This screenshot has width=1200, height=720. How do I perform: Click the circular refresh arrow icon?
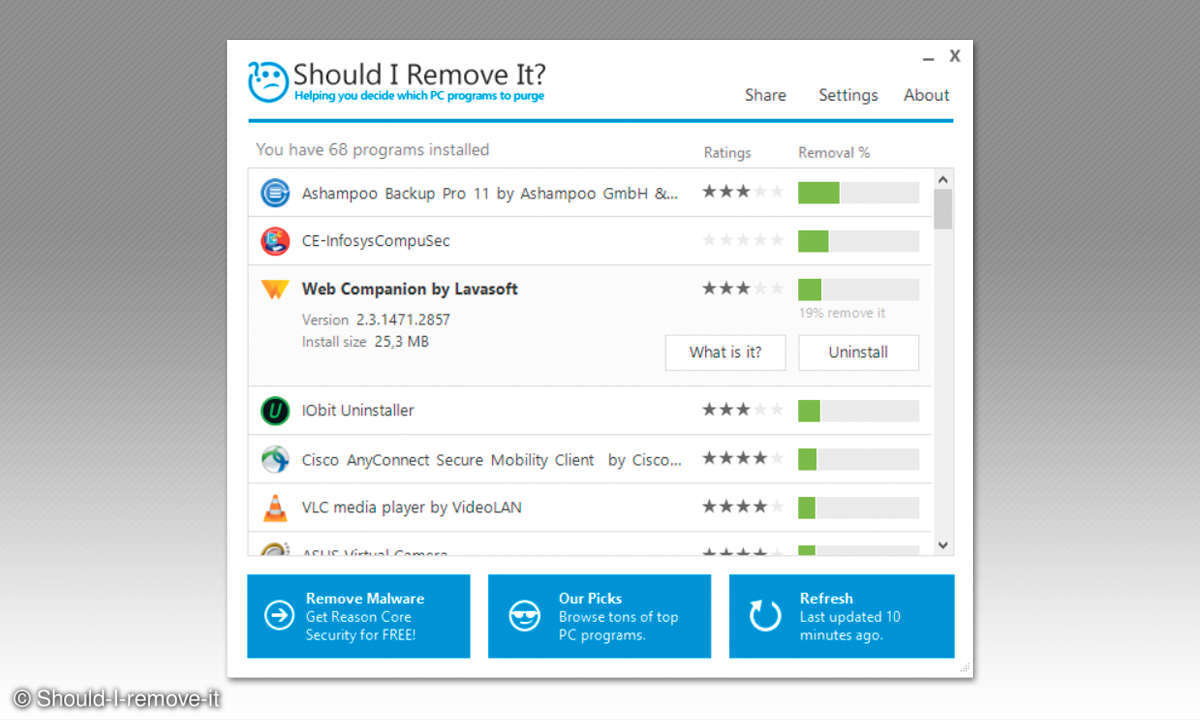tap(766, 616)
